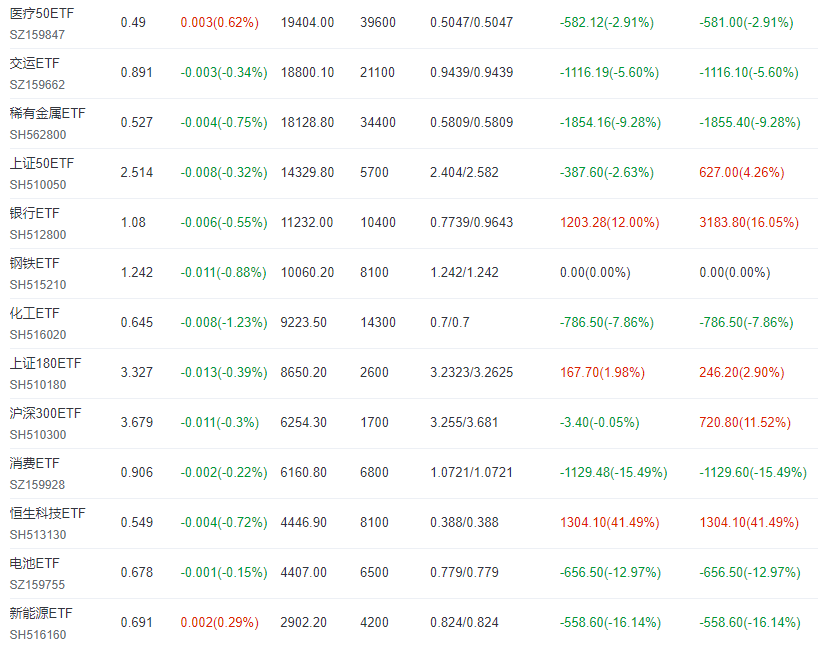Click stock code SH510300

[x=38, y=433]
